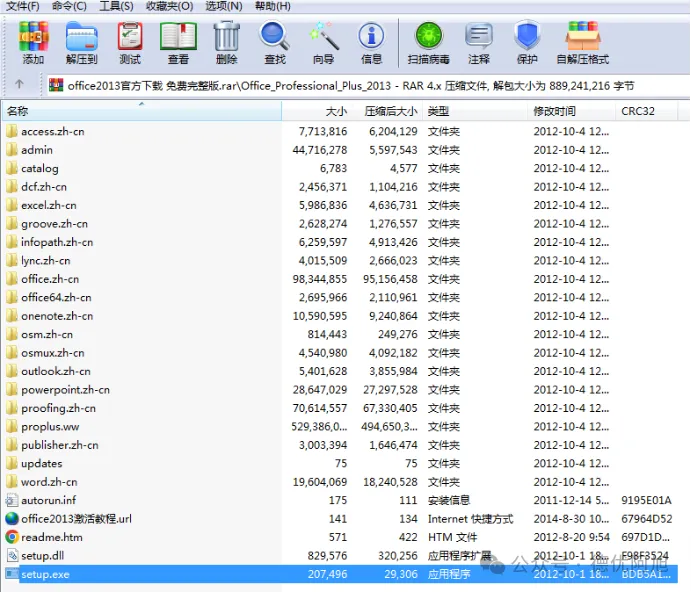This screenshot has height=592, width=691.
Task: Select the lync.zh-cn folder row
Action: (x=339, y=261)
